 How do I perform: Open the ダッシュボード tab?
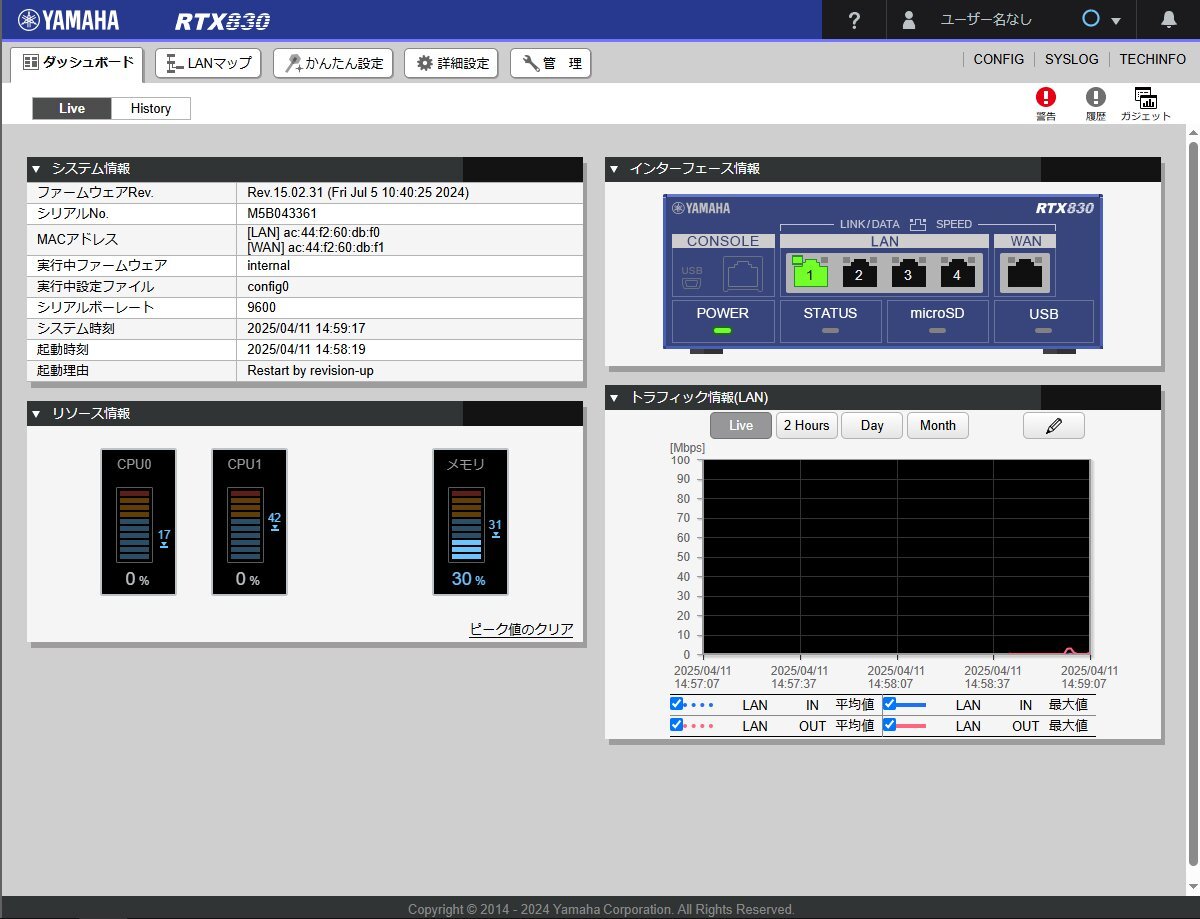(78, 63)
